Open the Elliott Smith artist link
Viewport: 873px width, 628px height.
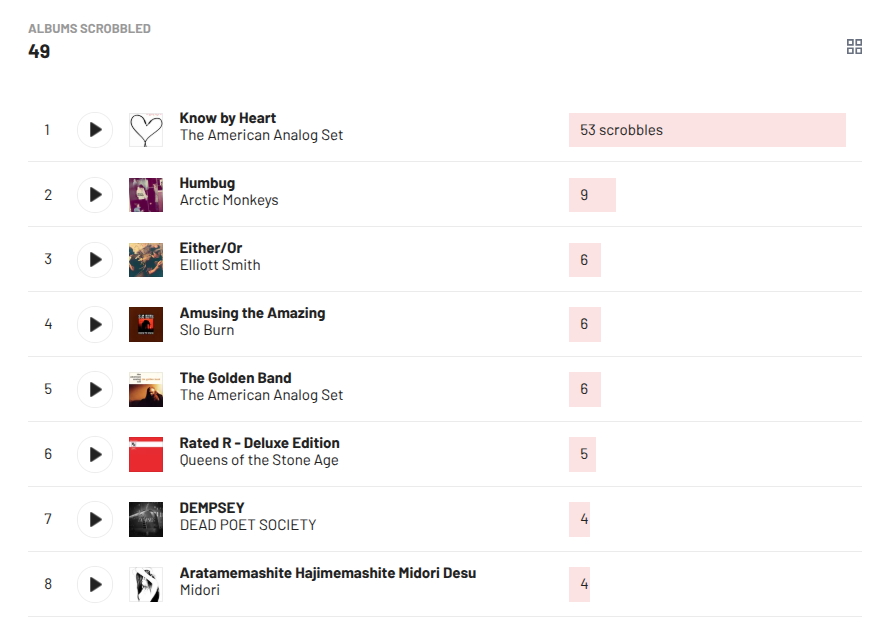click(220, 265)
